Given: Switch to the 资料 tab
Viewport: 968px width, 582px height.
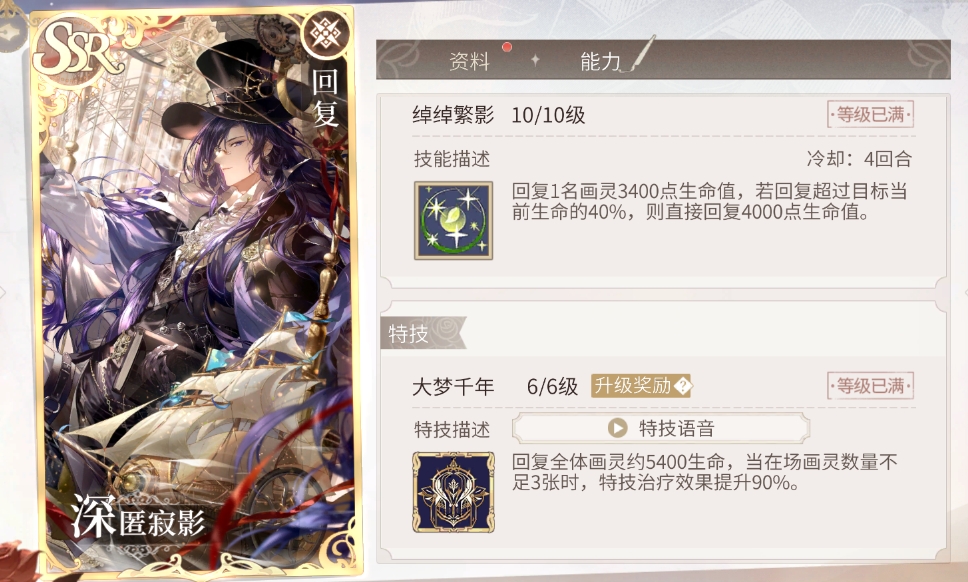Looking at the screenshot, I should (x=470, y=60).
